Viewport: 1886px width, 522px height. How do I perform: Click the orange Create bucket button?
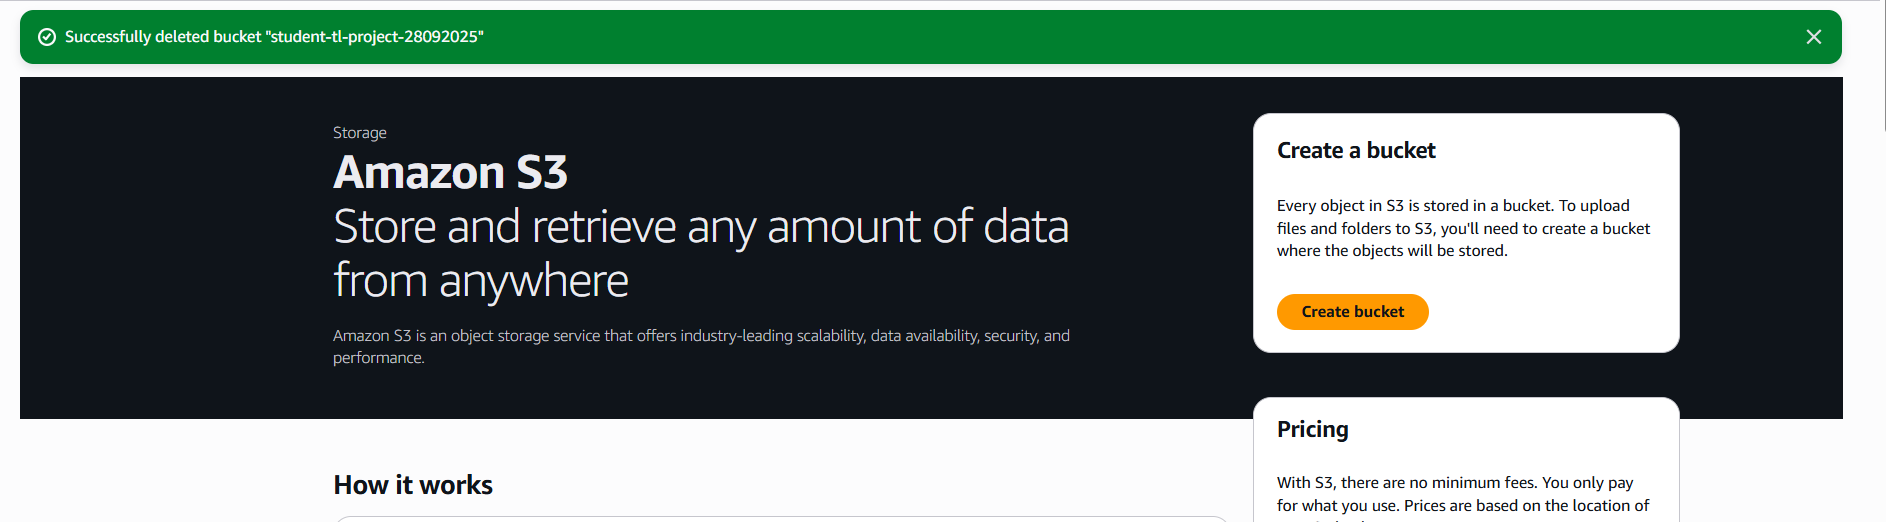coord(1352,312)
